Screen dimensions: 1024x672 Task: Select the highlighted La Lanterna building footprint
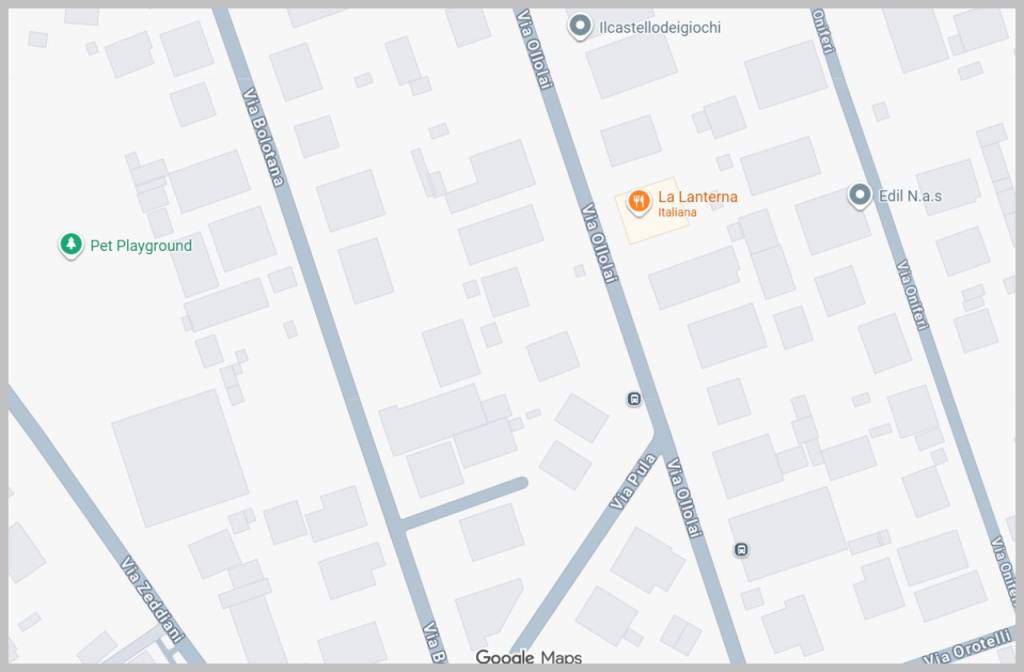653,210
